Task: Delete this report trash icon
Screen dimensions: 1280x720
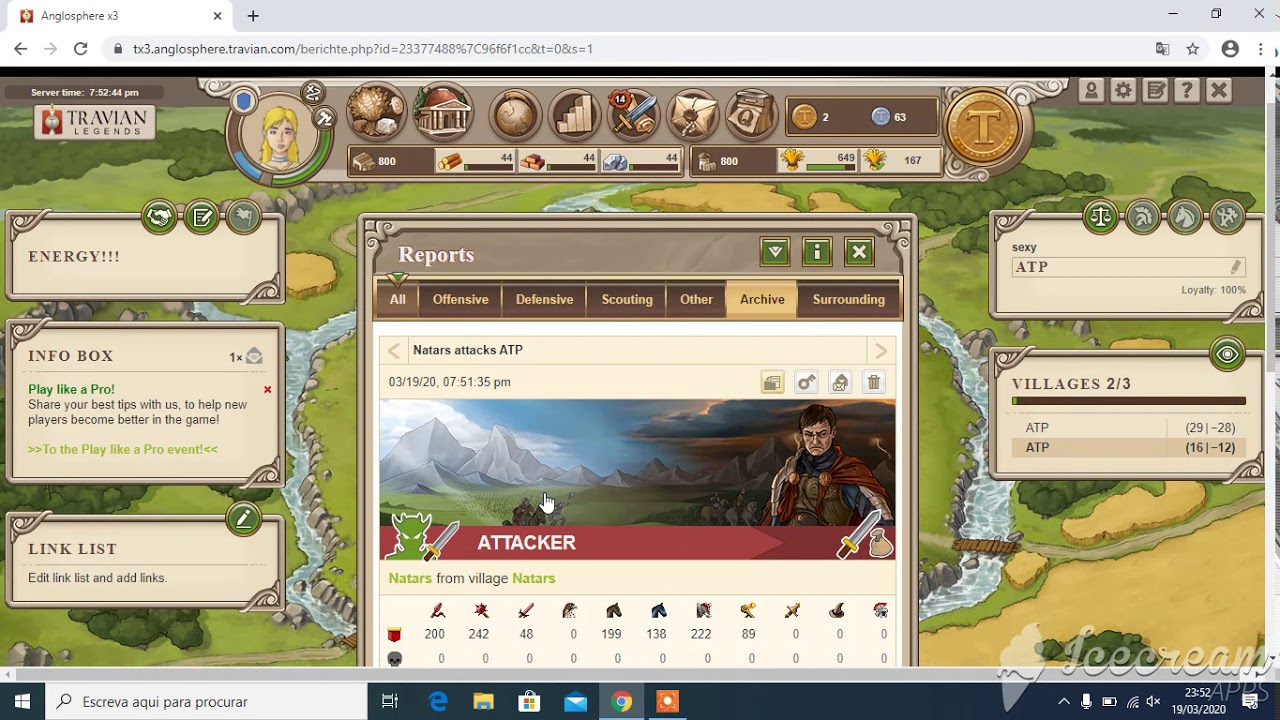Action: click(x=874, y=382)
